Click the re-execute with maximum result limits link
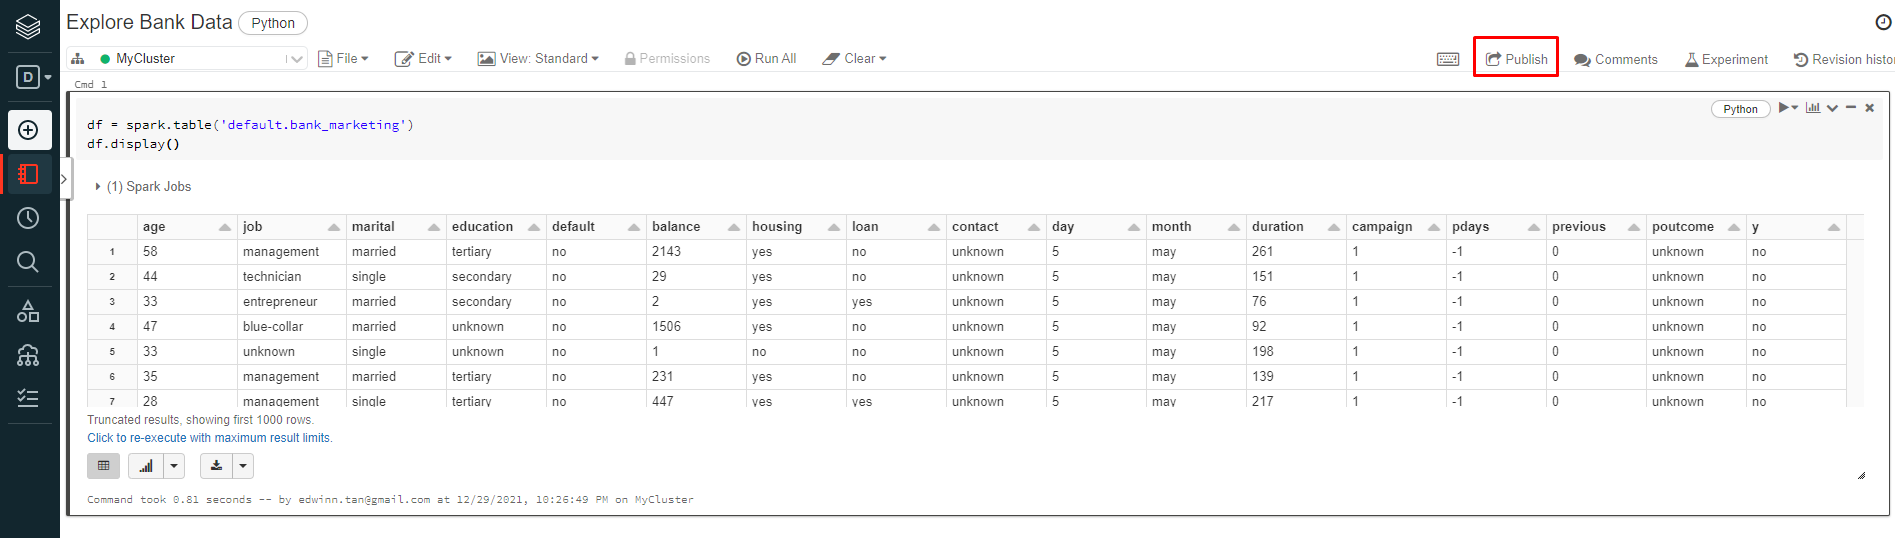Viewport: 1895px width, 538px height. (x=209, y=438)
